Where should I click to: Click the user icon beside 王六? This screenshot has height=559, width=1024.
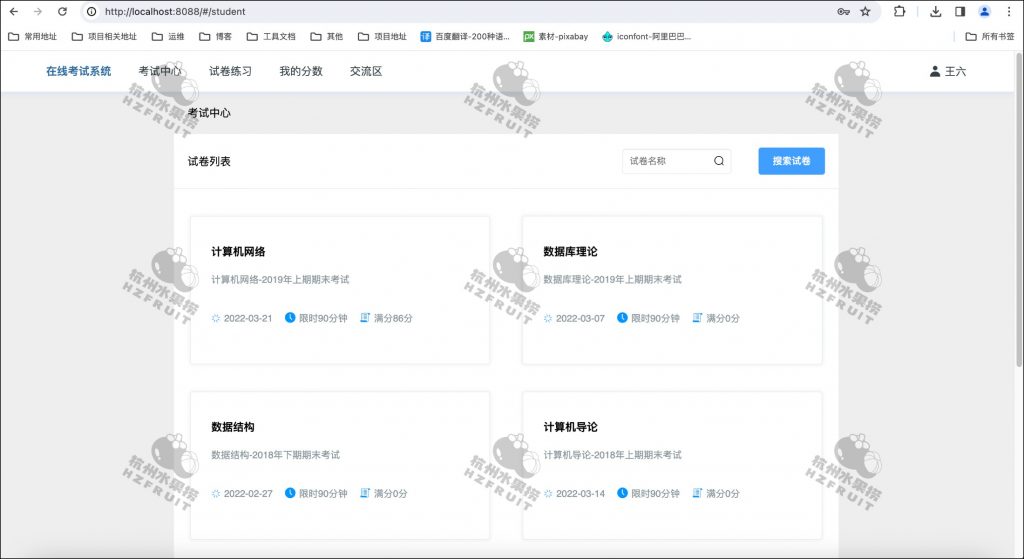coord(935,71)
